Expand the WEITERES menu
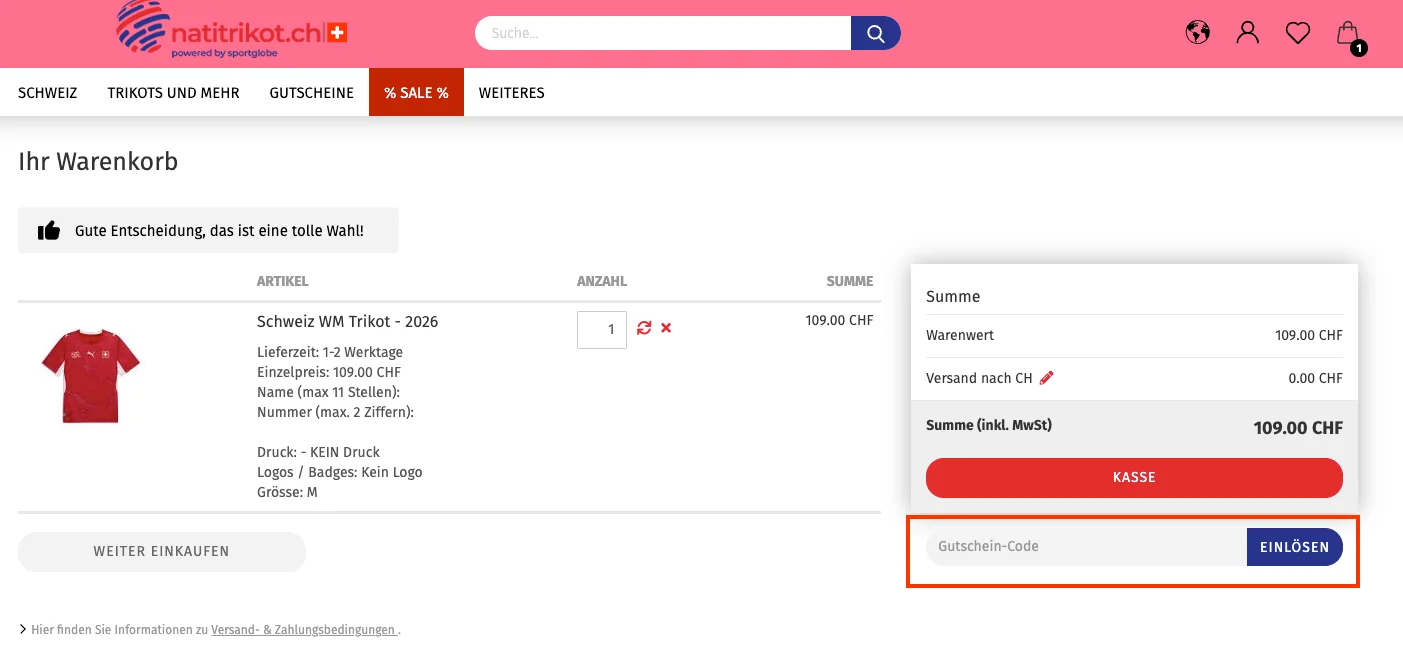 click(x=511, y=93)
